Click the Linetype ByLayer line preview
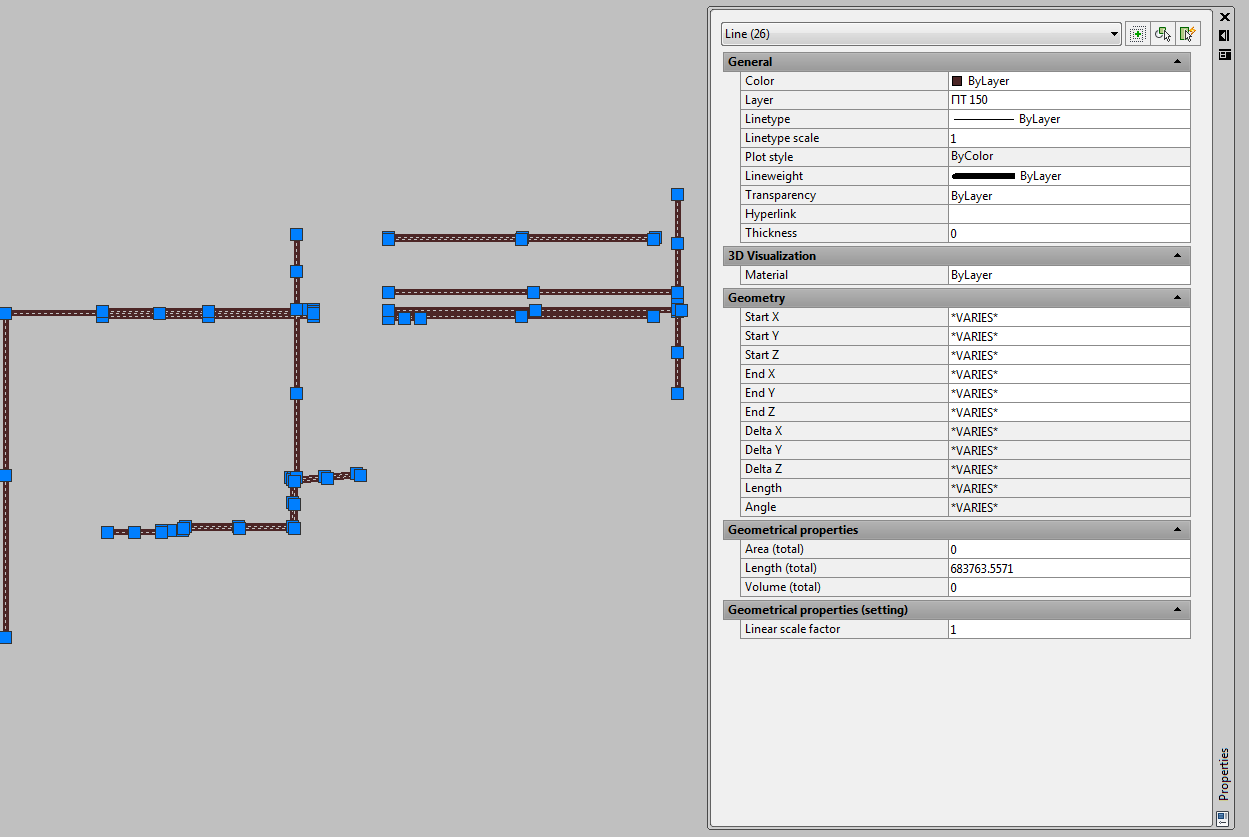Viewport: 1249px width, 837px height. click(985, 118)
